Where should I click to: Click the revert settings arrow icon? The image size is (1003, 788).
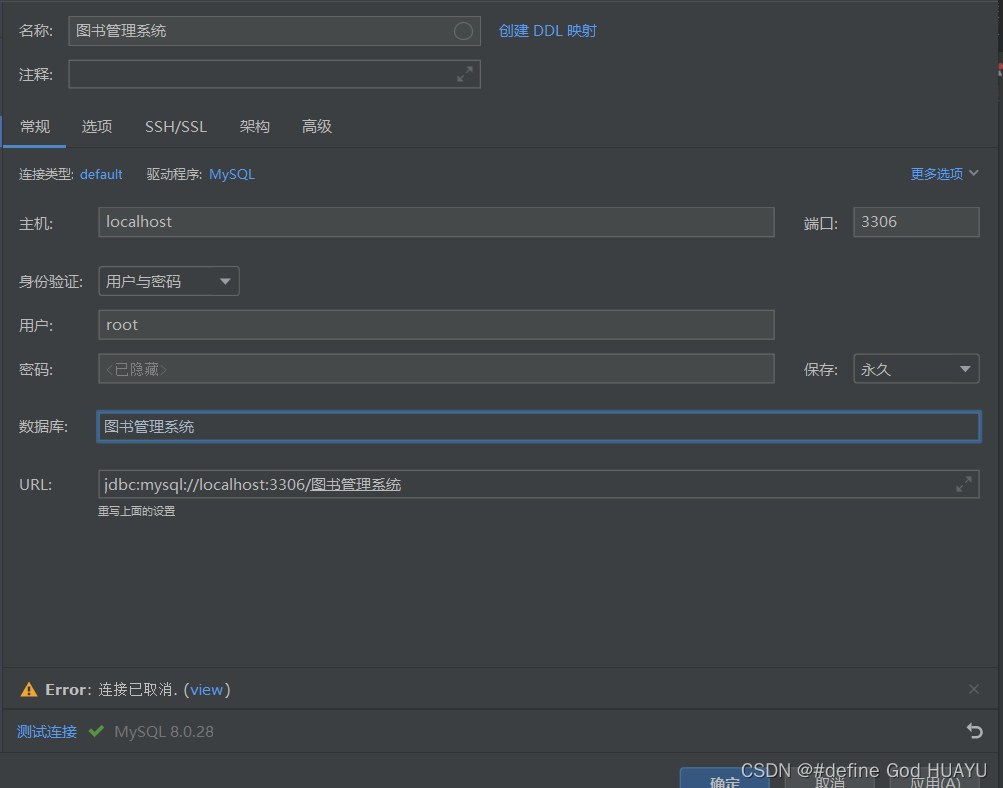point(974,731)
